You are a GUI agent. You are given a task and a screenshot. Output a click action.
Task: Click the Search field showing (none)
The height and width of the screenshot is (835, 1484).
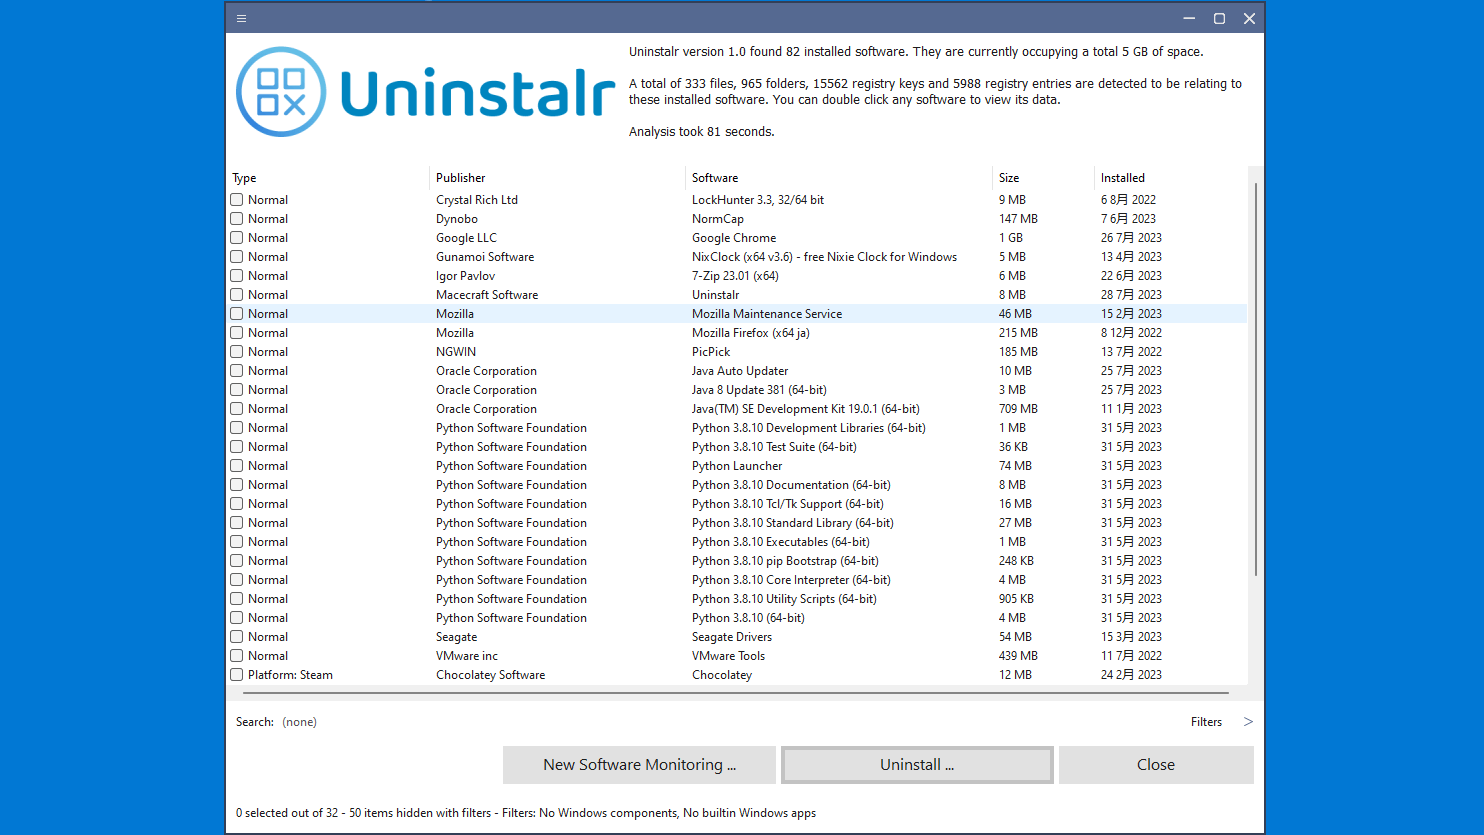(x=299, y=722)
